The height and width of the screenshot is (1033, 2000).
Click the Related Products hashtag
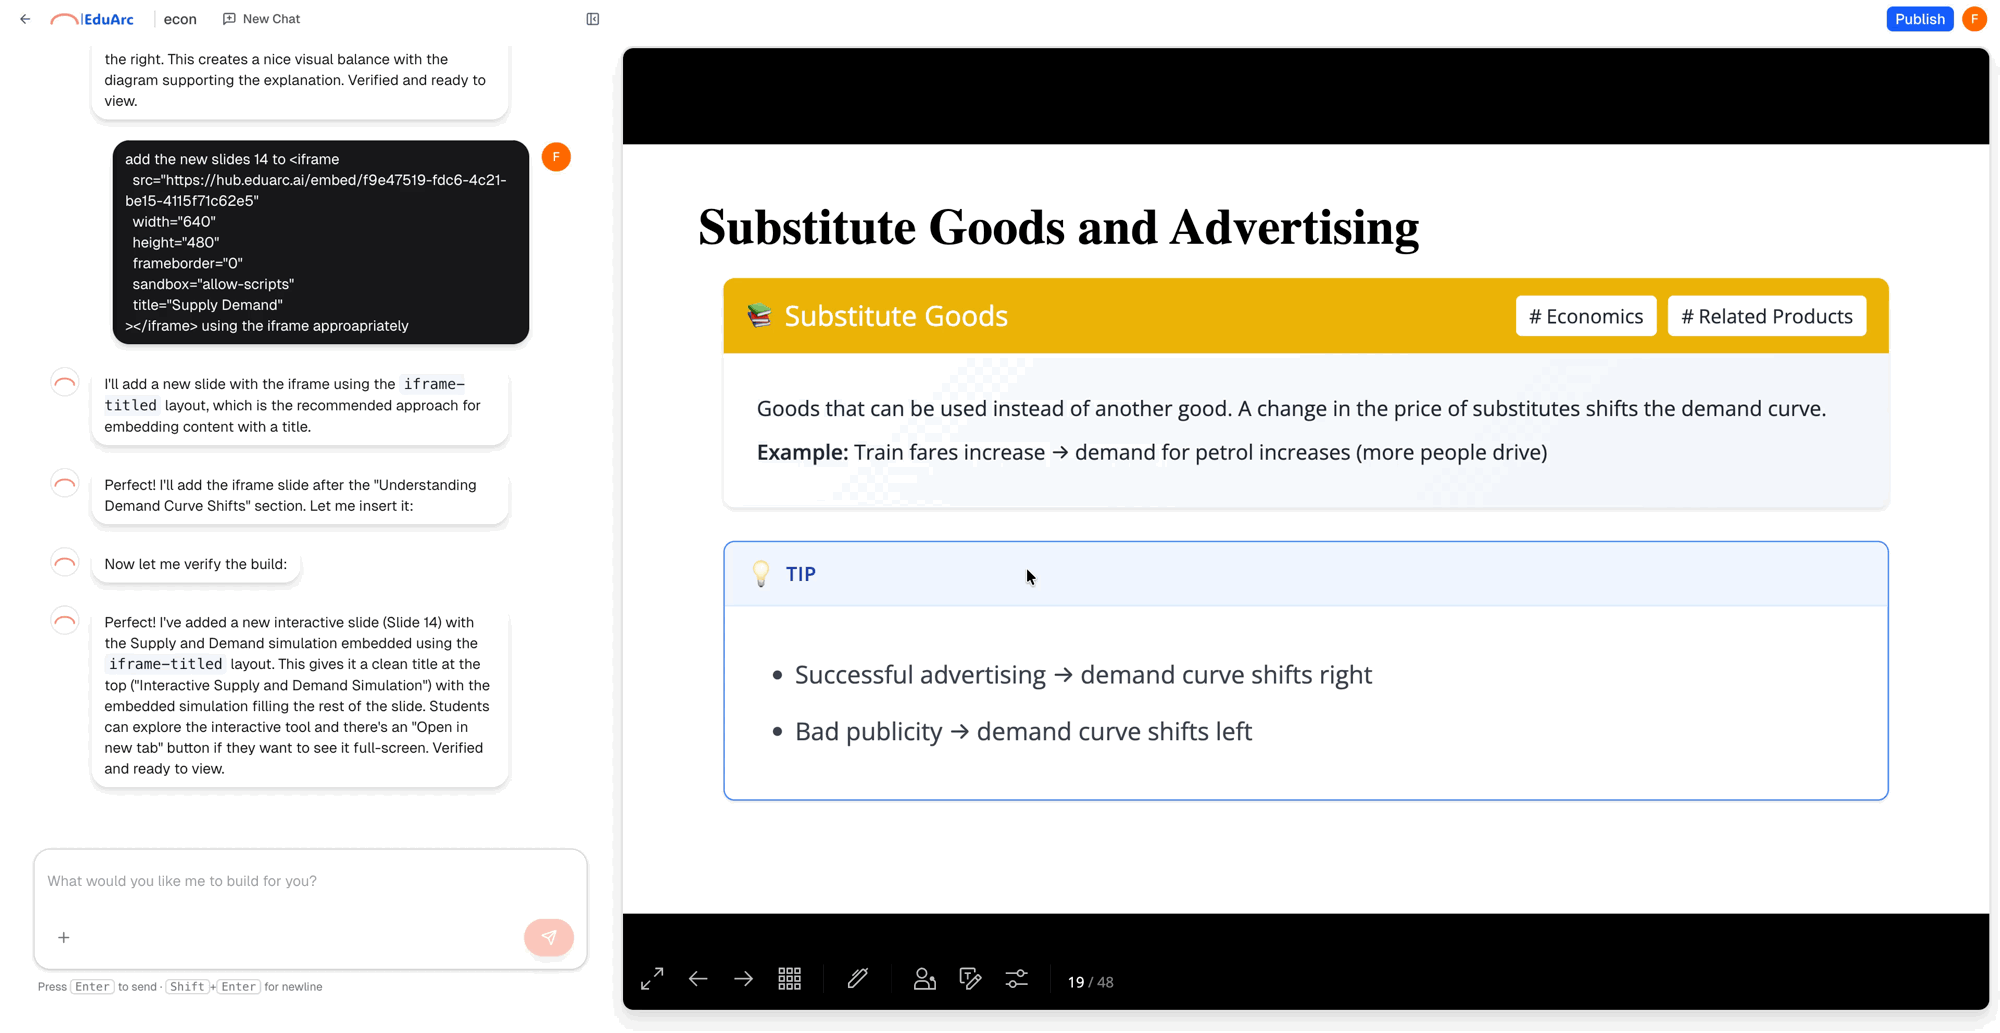coord(1766,315)
